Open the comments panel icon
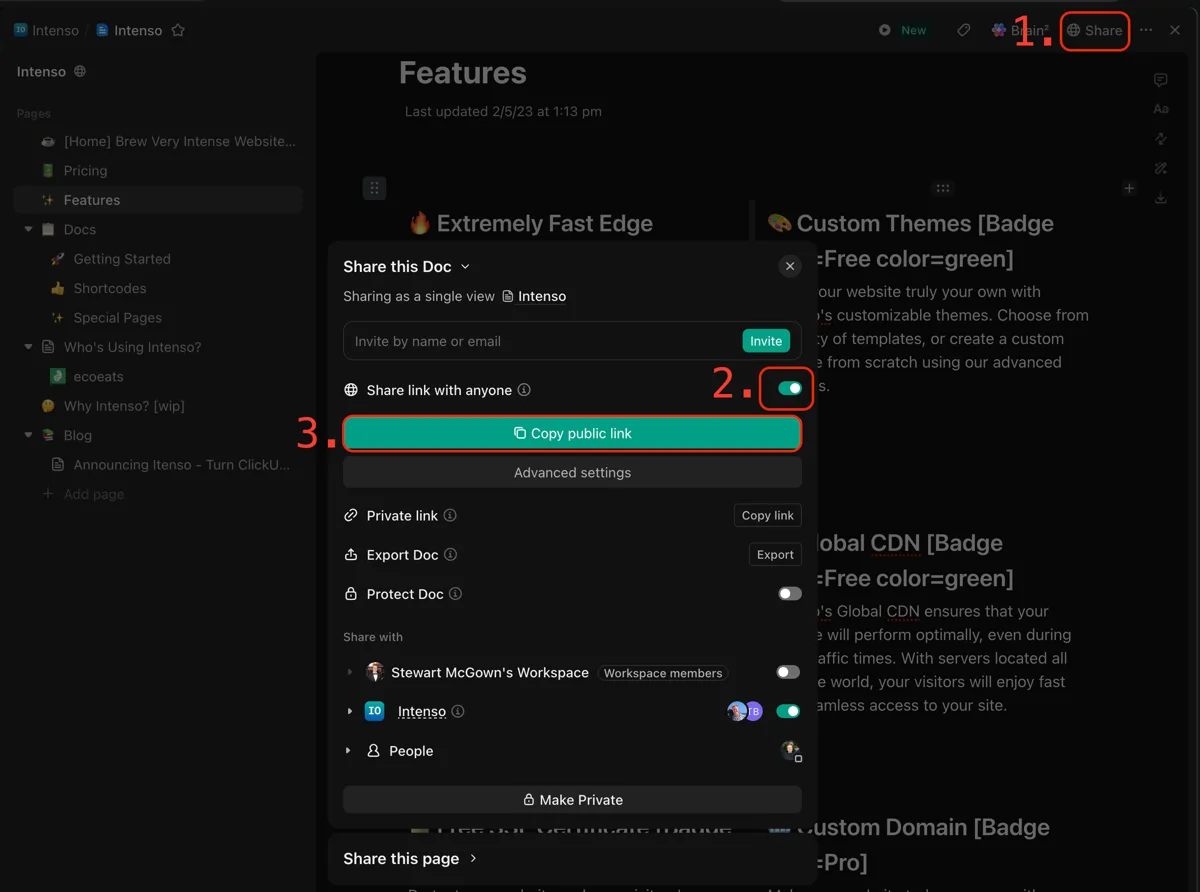The image size is (1200, 892). [1161, 80]
